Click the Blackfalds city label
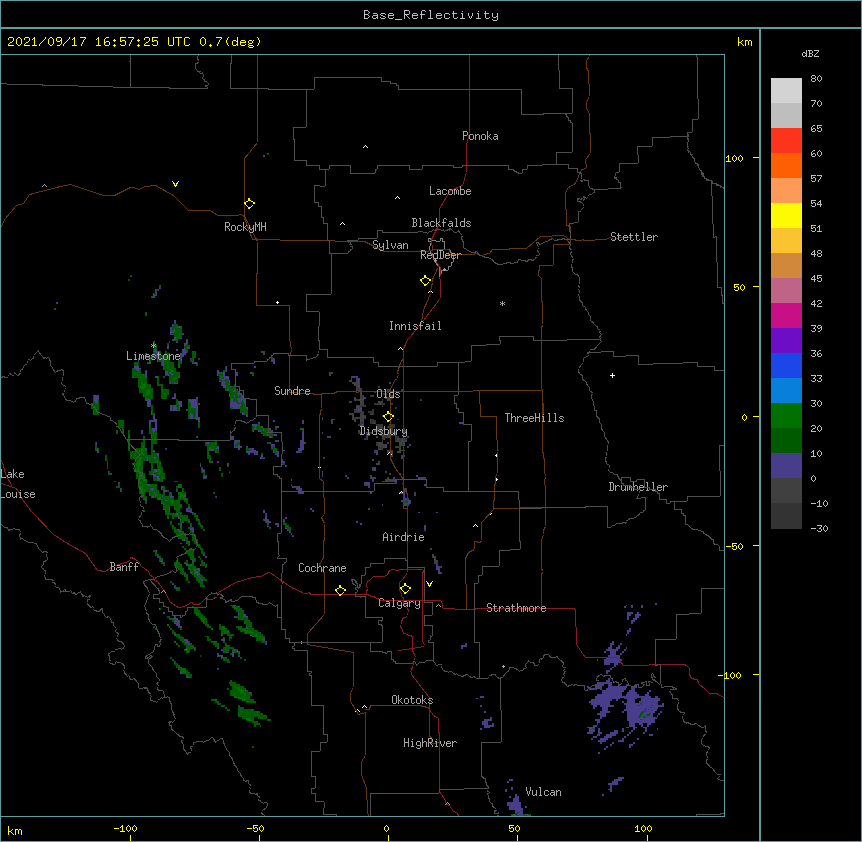The image size is (862, 842). (441, 223)
